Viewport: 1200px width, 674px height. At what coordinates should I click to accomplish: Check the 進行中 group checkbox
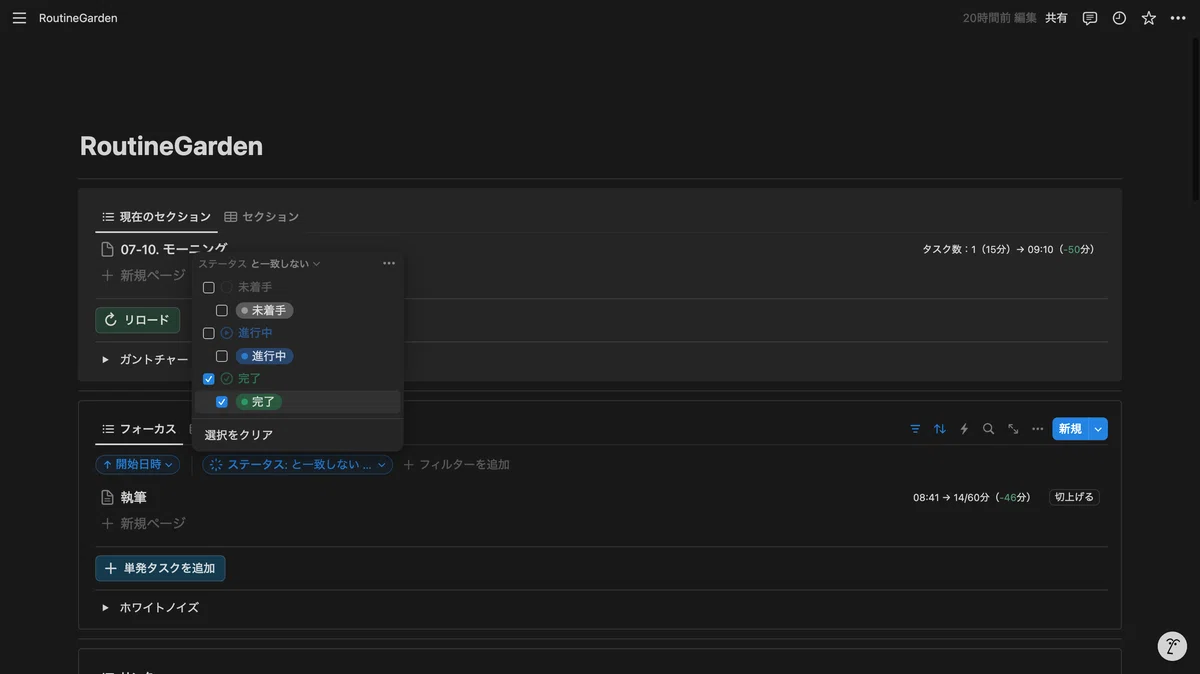[x=208, y=333]
